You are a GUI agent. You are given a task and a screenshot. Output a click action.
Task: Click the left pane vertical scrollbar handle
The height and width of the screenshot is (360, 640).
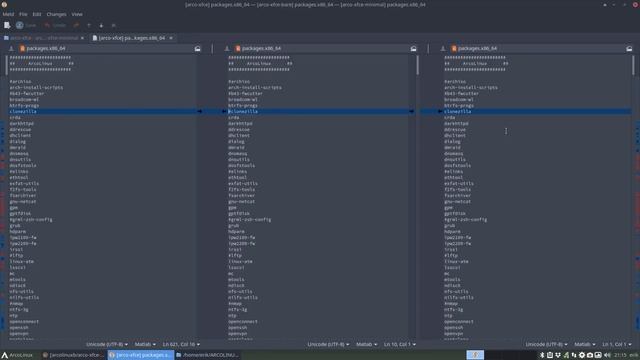pyautogui.click(x=7, y=65)
